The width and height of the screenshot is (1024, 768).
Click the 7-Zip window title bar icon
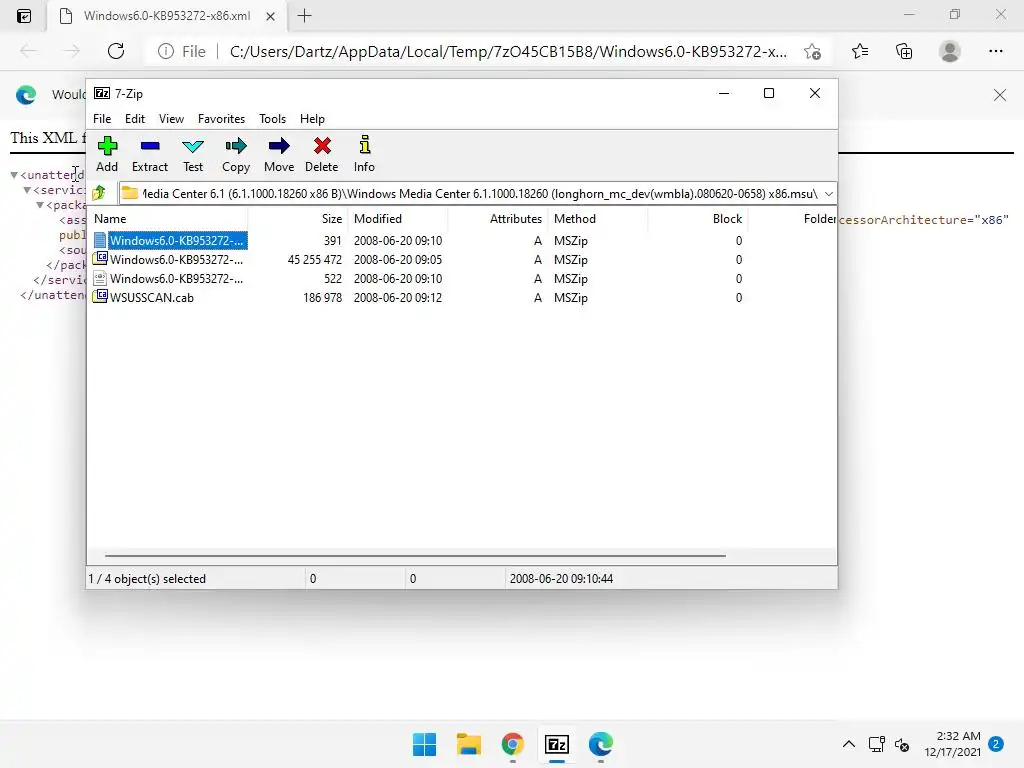(102, 93)
